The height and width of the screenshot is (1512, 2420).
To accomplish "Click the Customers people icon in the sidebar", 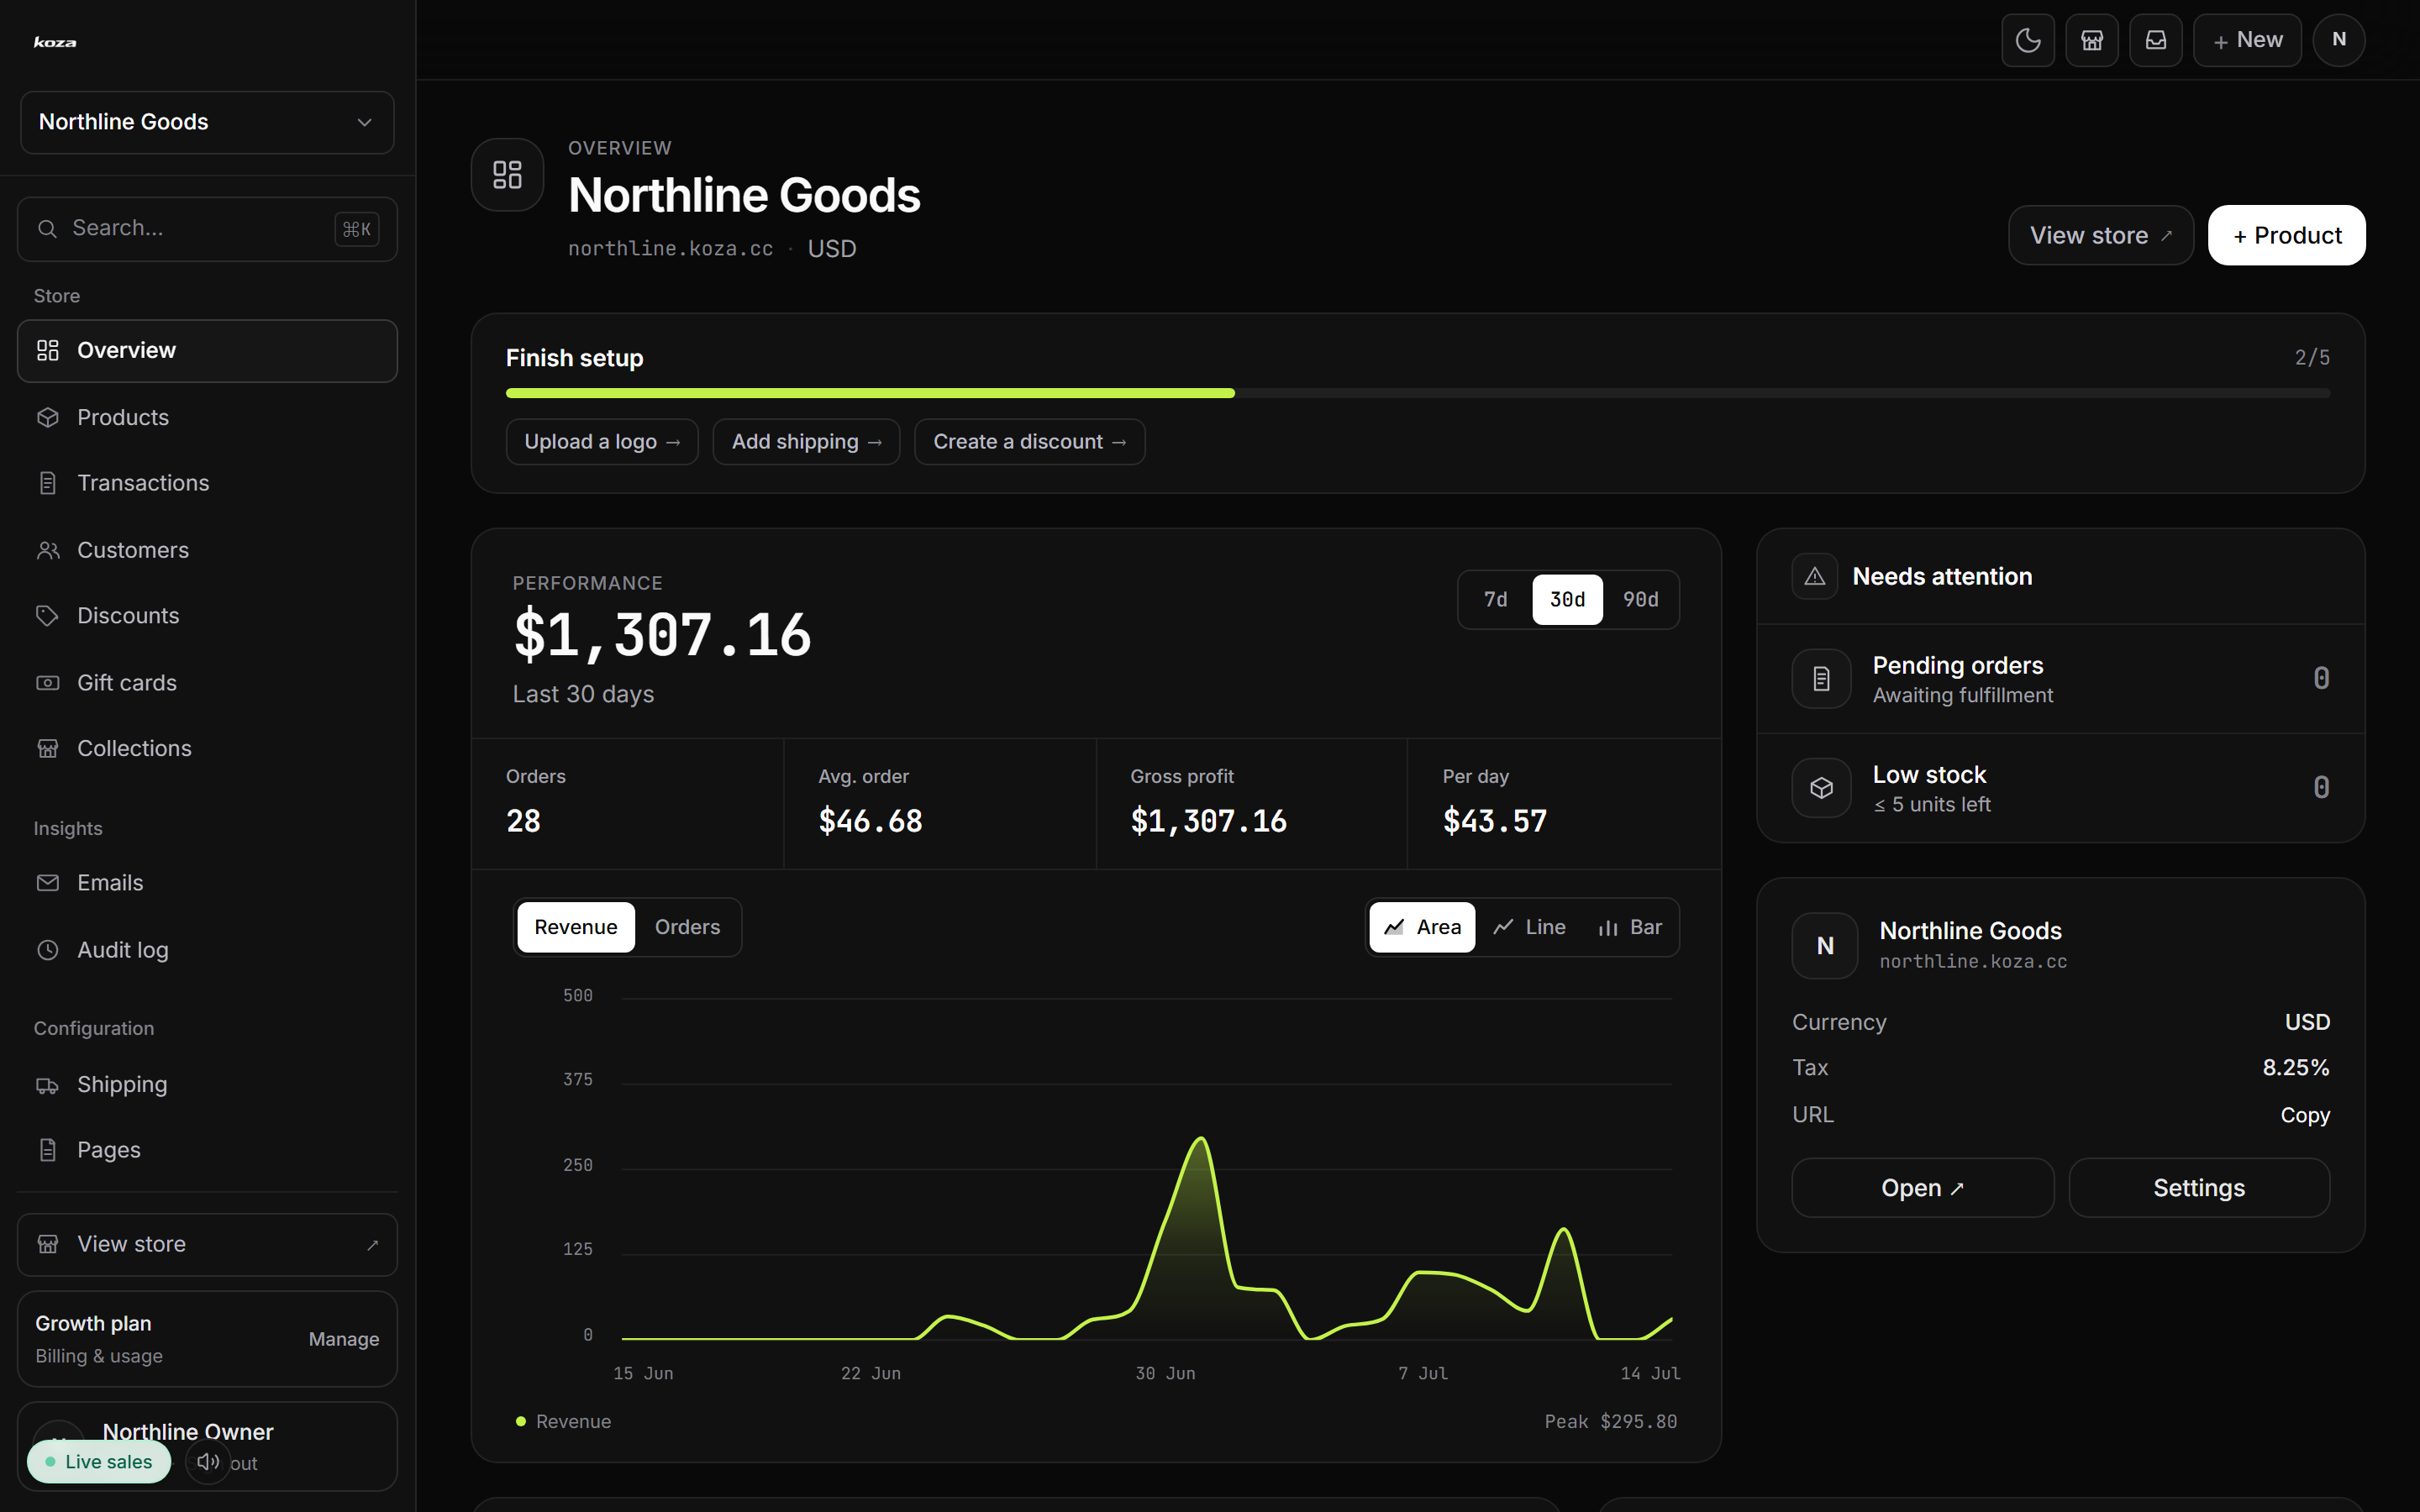I will click(48, 550).
